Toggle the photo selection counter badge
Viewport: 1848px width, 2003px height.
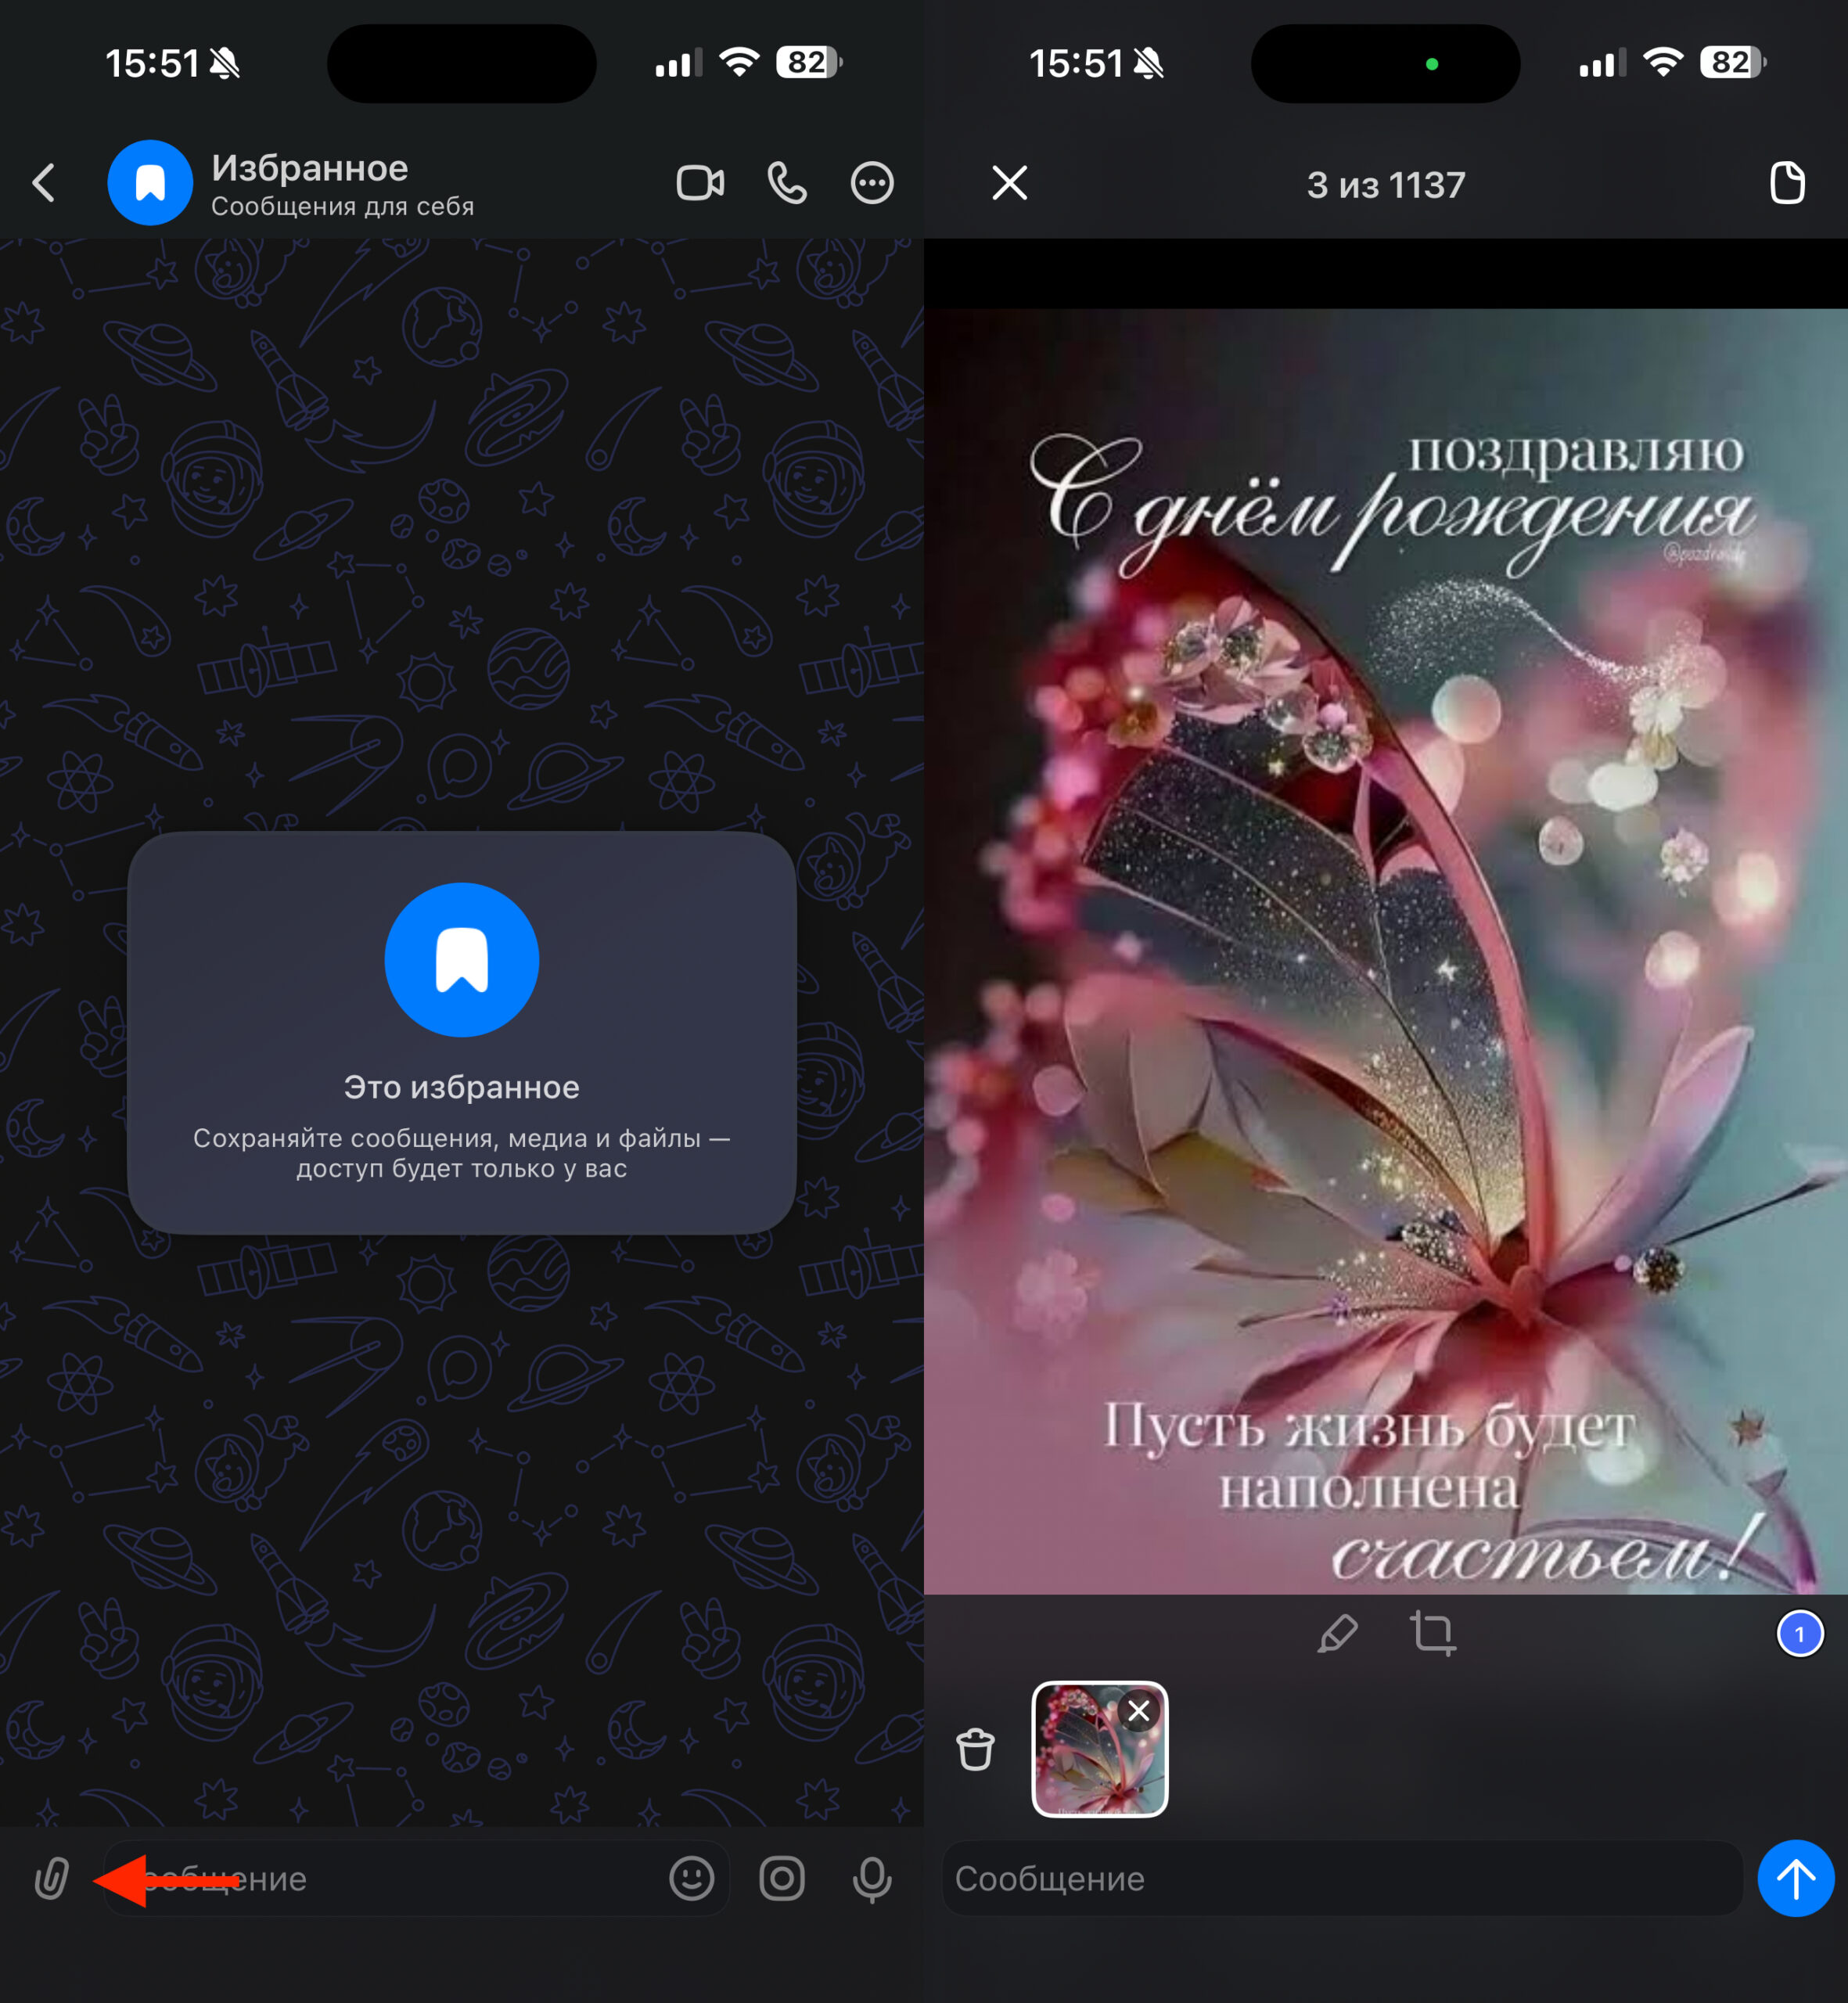pyautogui.click(x=1799, y=1634)
